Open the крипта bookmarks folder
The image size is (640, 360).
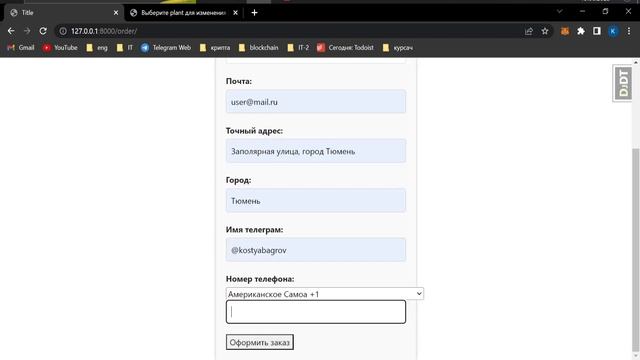[x=215, y=48]
